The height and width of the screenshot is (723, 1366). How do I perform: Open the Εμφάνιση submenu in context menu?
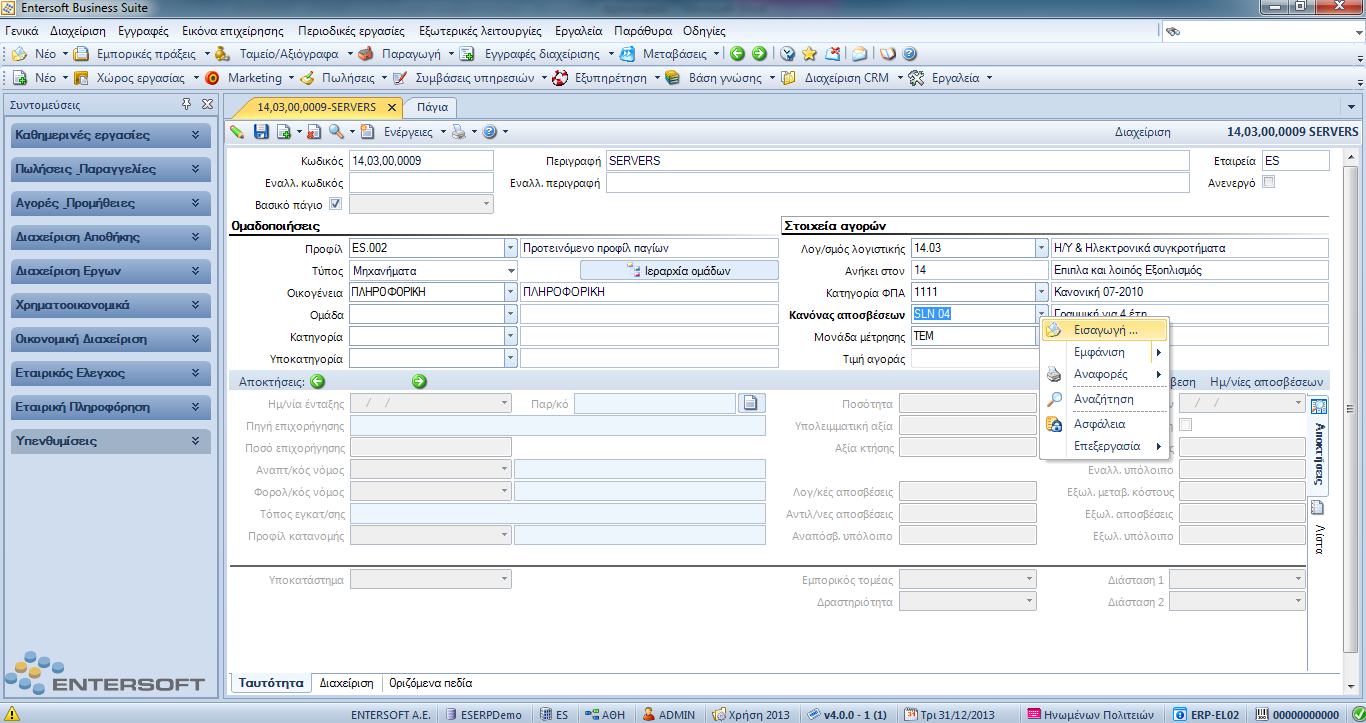pos(1105,352)
